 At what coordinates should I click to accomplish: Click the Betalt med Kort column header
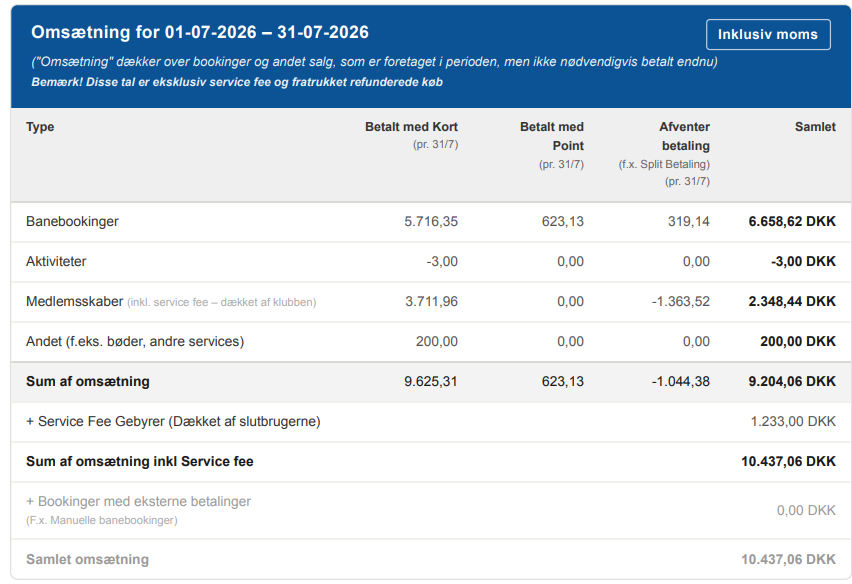pos(411,127)
